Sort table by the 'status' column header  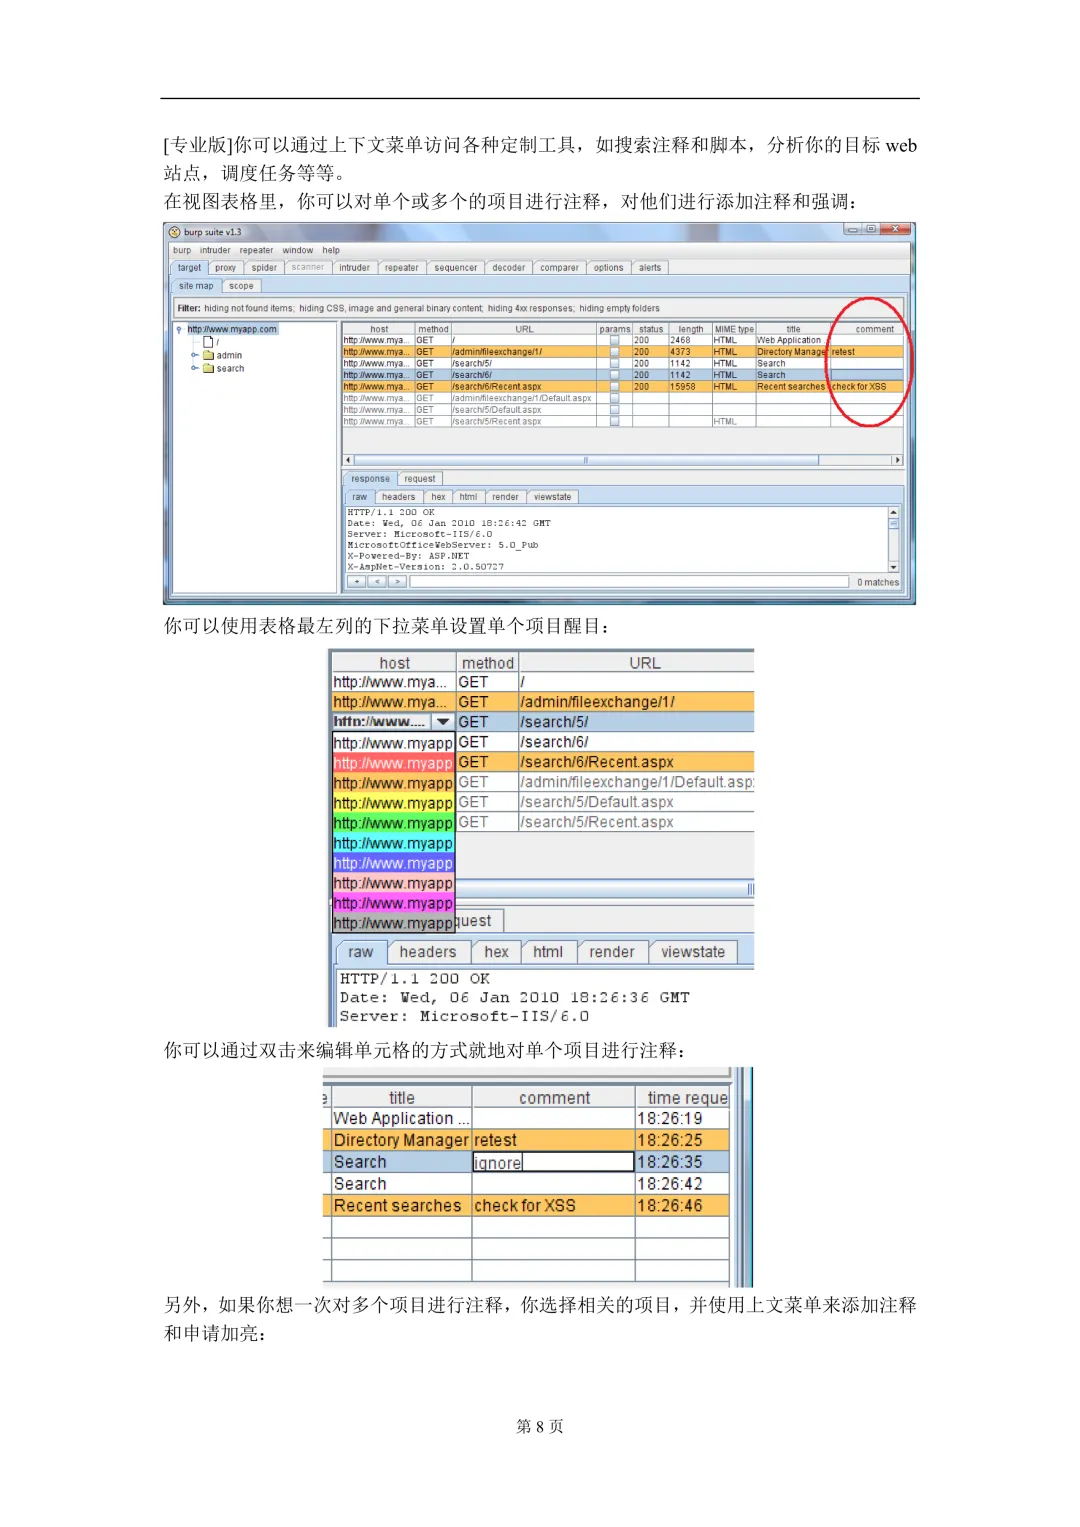point(651,329)
